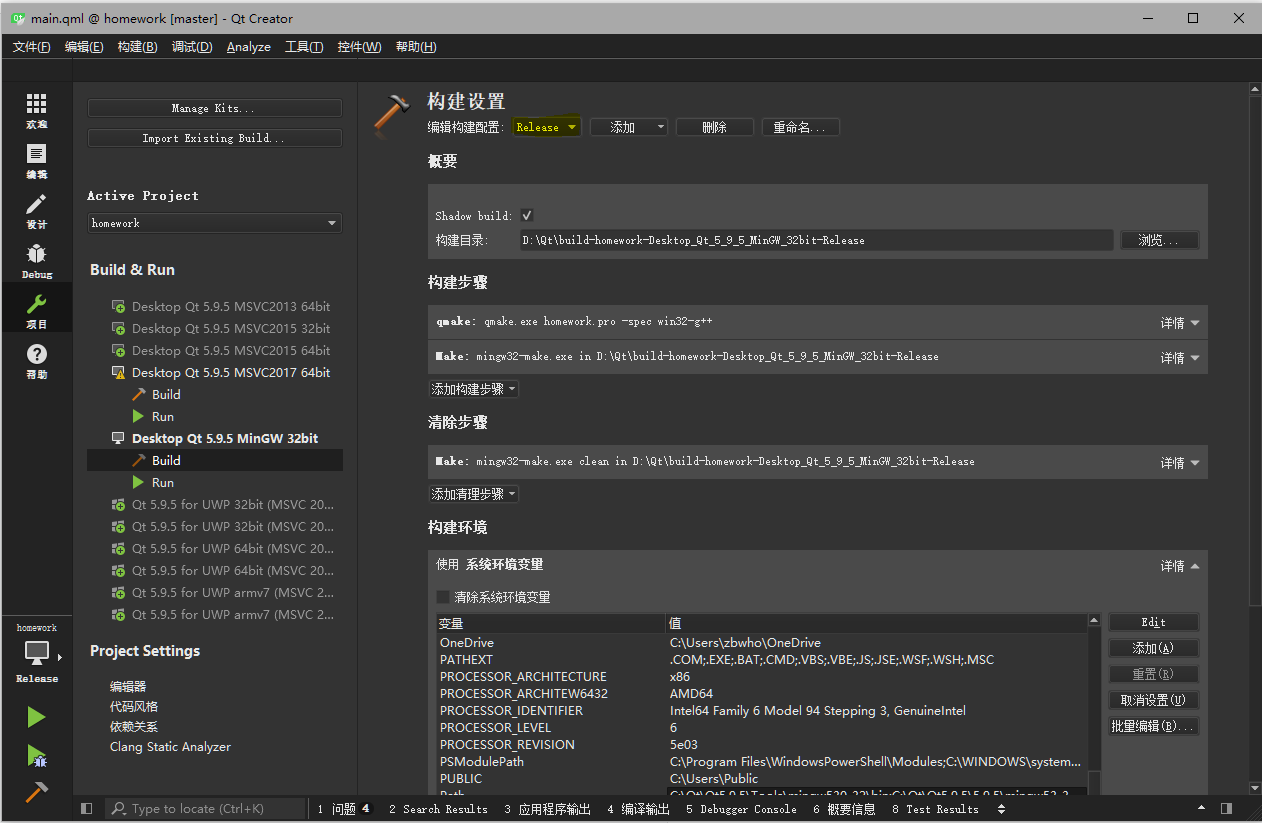The height and width of the screenshot is (823, 1262).
Task: Expand clean step details (详情)
Action: click(x=1180, y=463)
